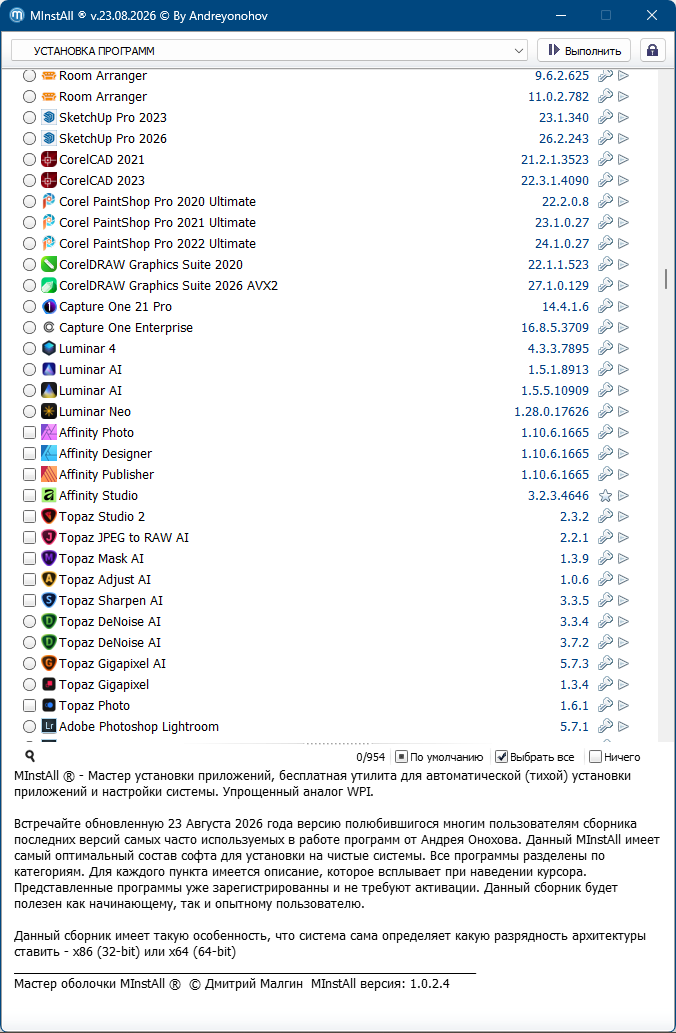Click the key icon for CorelCAD 2023

point(606,181)
